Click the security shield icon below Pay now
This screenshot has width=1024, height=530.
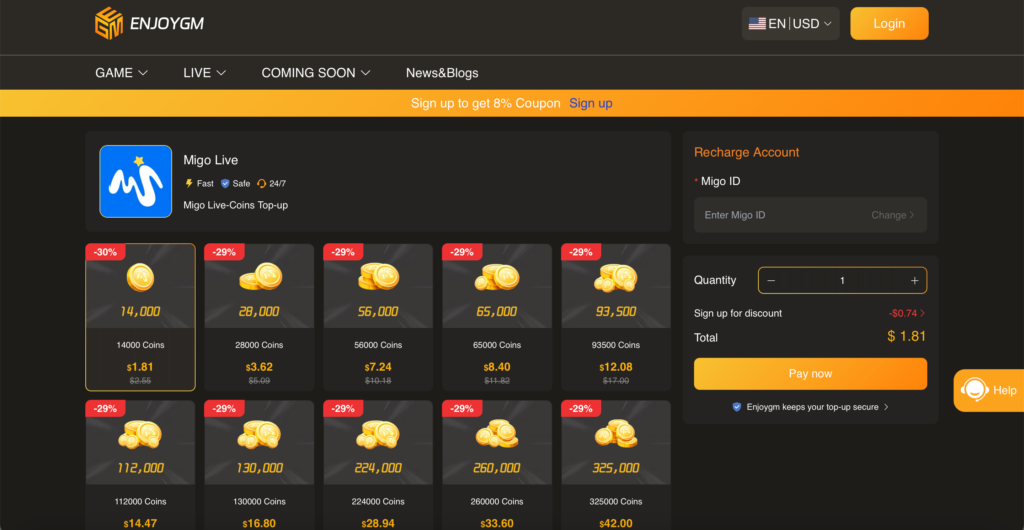pos(737,407)
